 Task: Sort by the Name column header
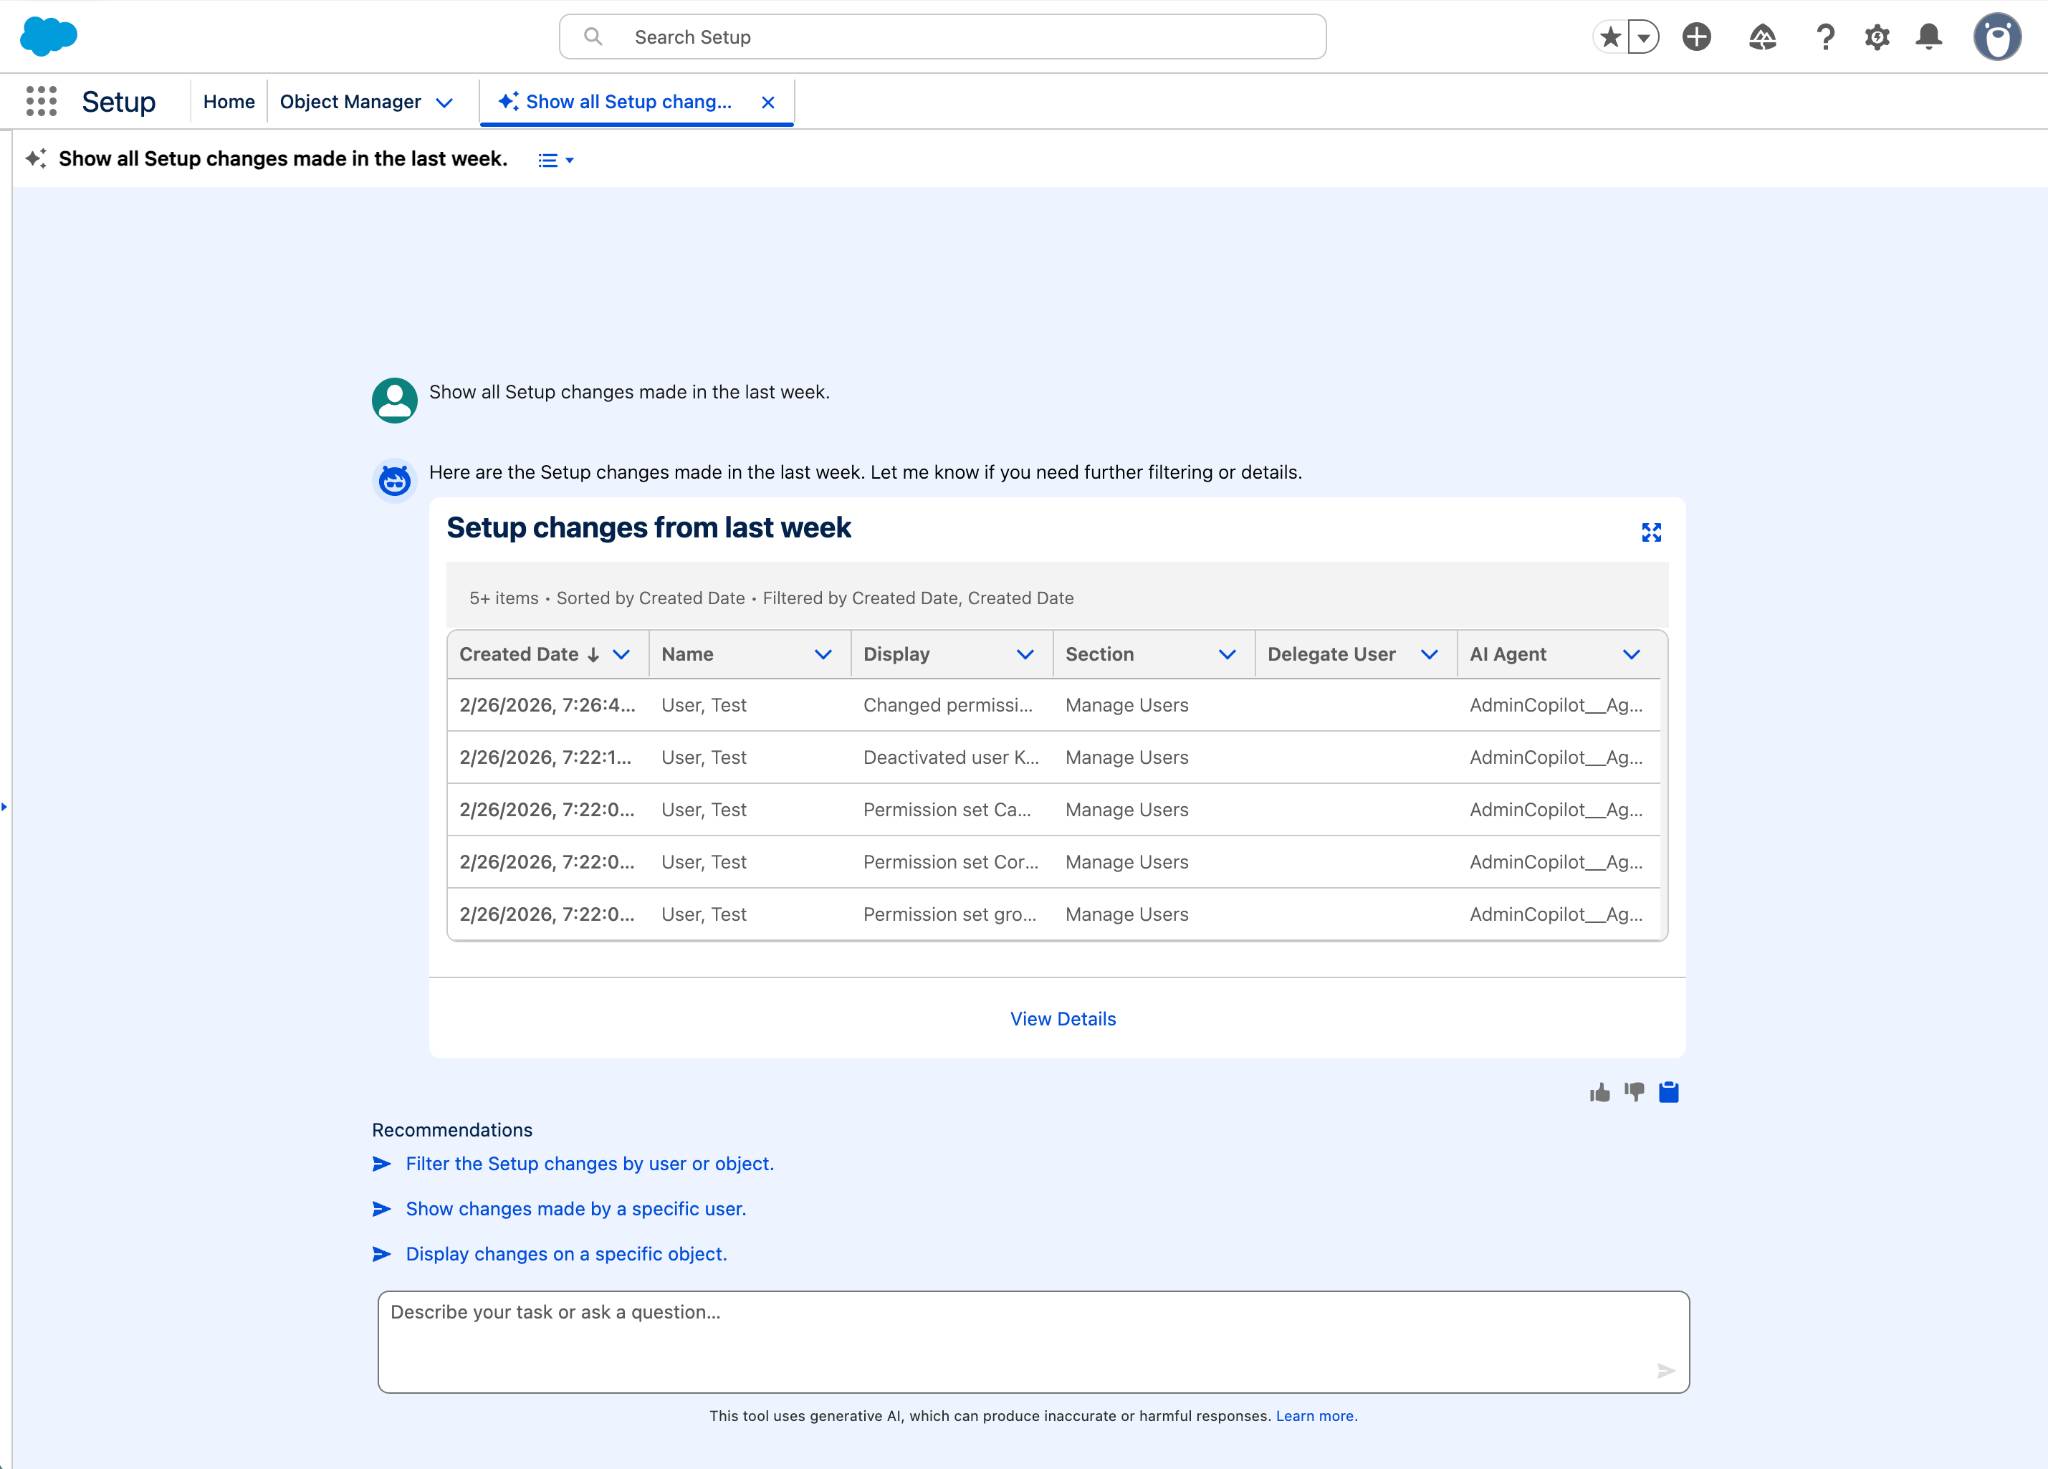pyautogui.click(x=688, y=654)
